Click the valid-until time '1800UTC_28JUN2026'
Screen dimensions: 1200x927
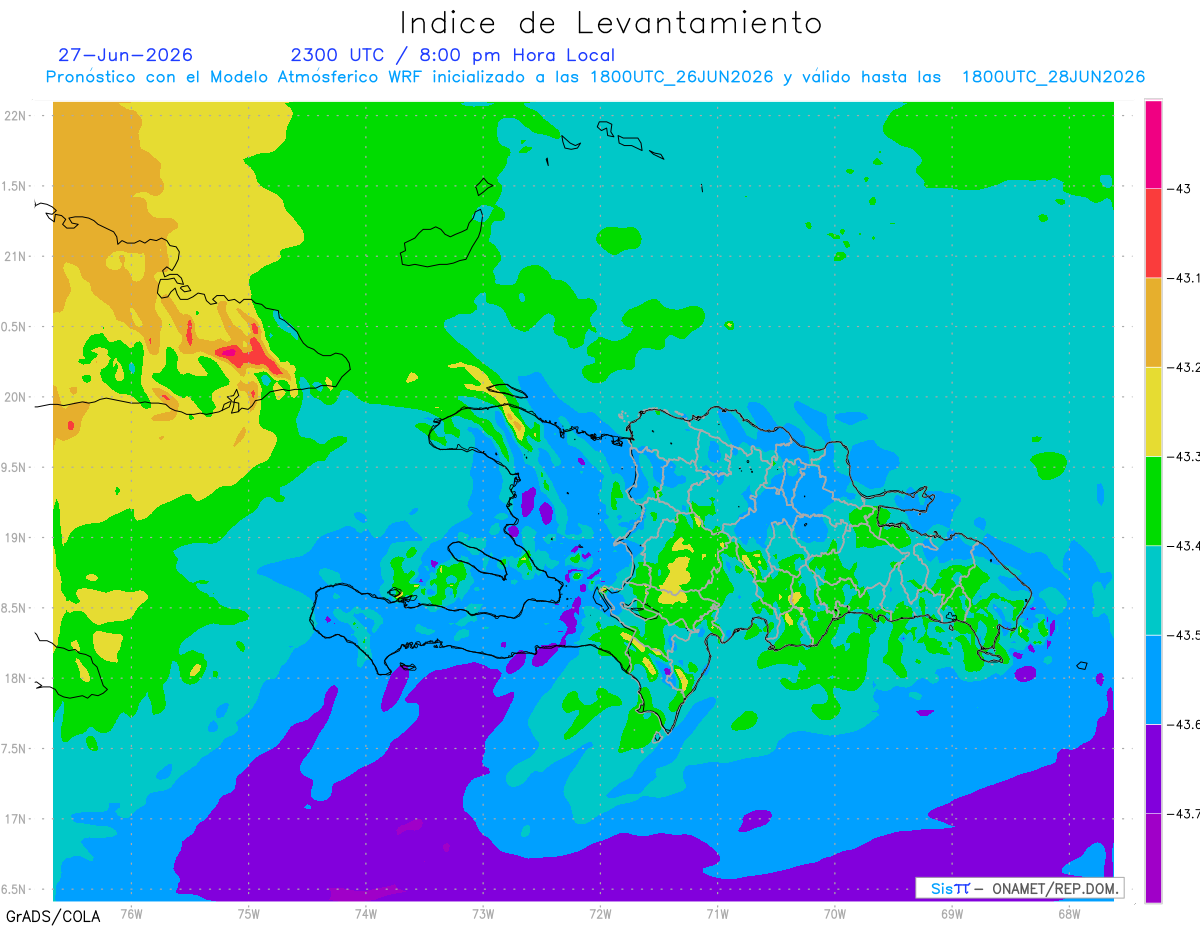1053,77
